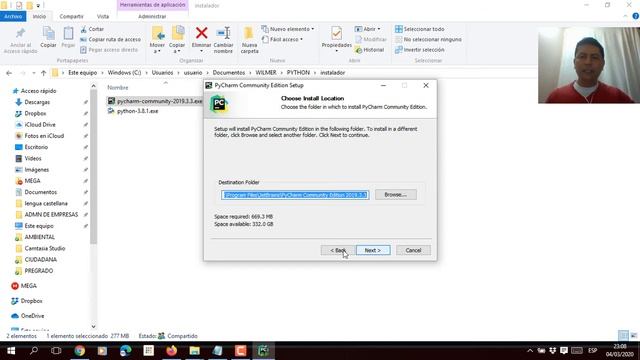
Task: Open File Explorer taskbar icon
Action: coord(194,351)
